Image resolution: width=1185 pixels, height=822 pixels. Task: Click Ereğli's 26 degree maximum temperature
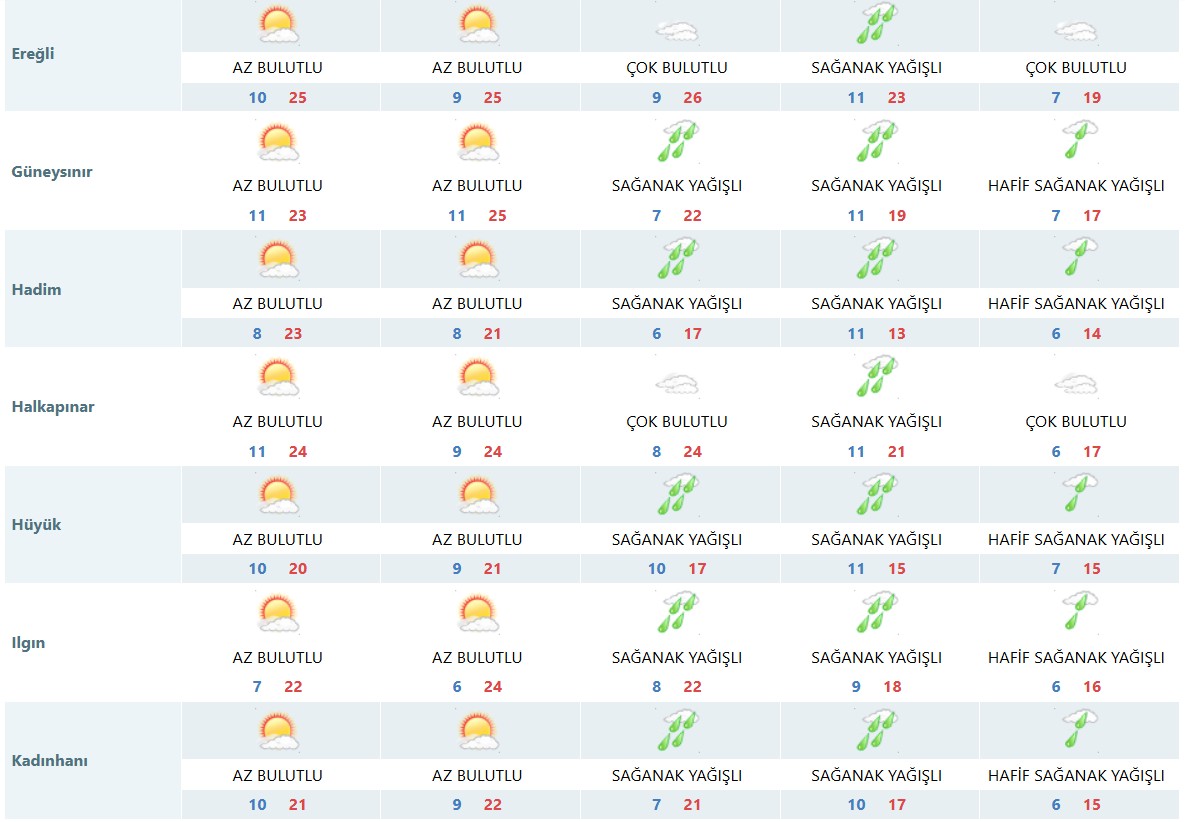click(692, 98)
